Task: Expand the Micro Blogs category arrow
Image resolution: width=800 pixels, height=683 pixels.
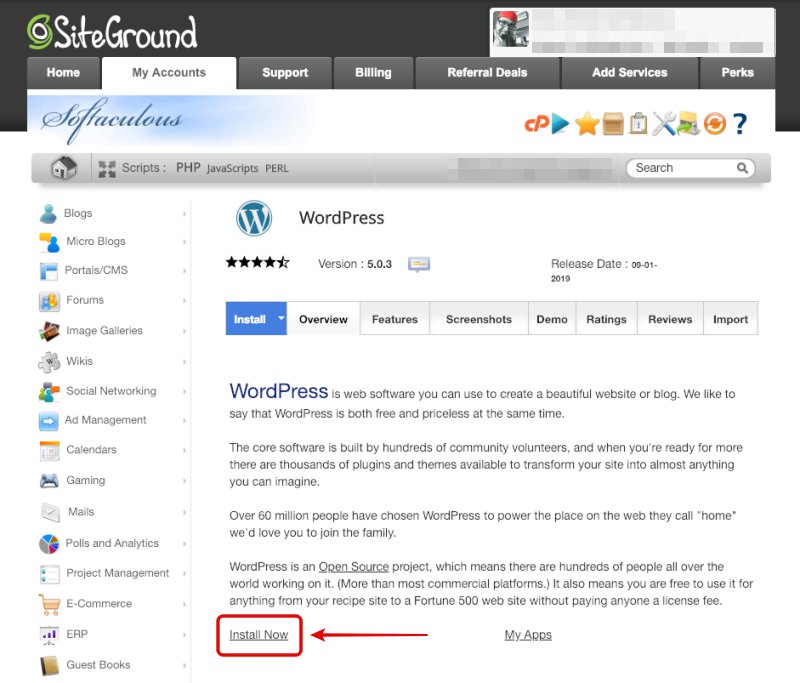Action: [184, 242]
